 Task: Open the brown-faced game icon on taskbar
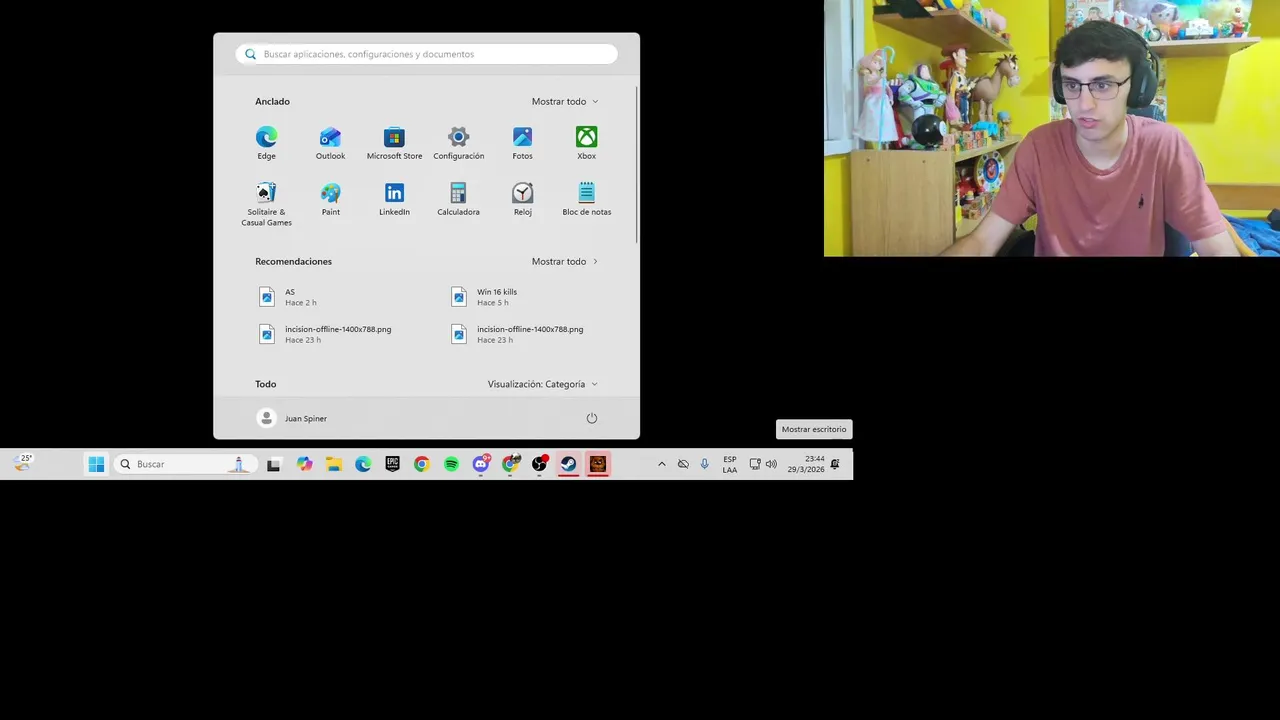(598, 464)
